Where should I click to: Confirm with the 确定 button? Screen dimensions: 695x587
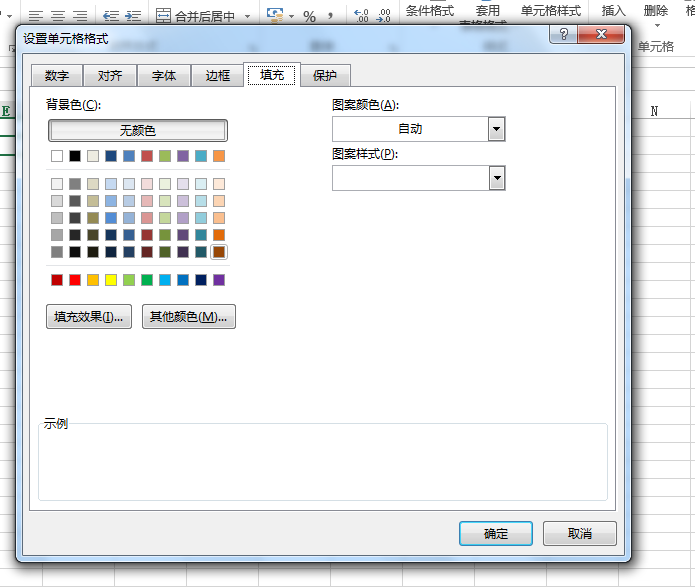496,533
